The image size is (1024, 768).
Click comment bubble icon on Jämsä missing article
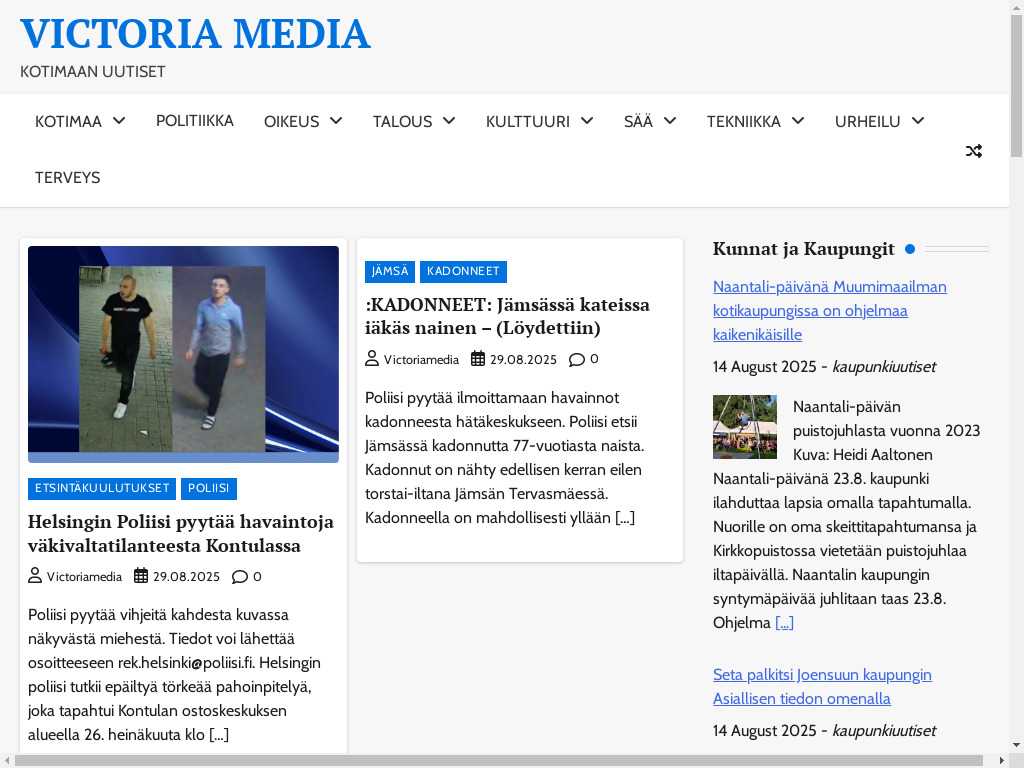(x=577, y=359)
